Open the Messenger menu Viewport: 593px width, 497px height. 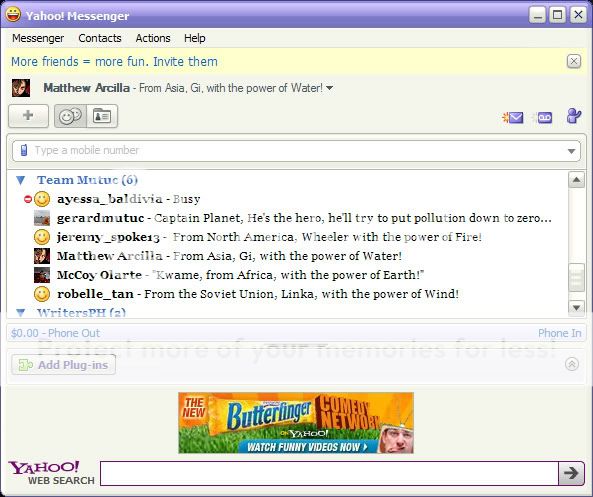point(38,38)
